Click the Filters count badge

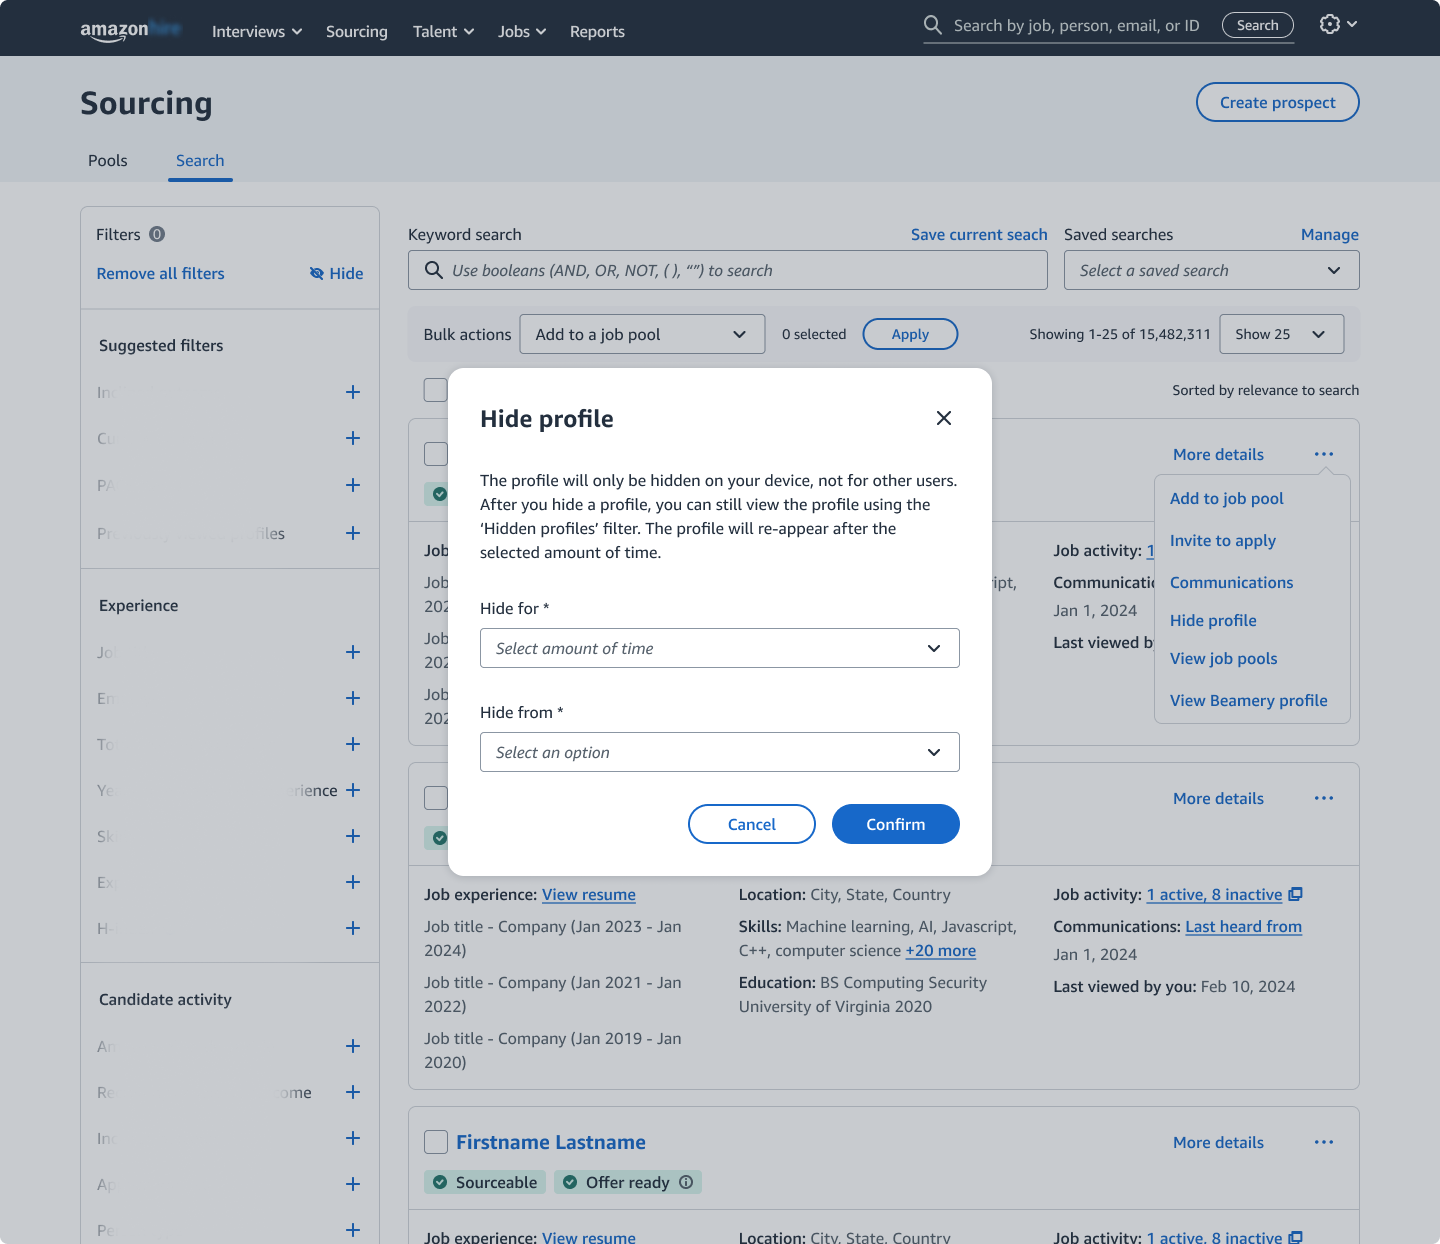pyautogui.click(x=157, y=234)
